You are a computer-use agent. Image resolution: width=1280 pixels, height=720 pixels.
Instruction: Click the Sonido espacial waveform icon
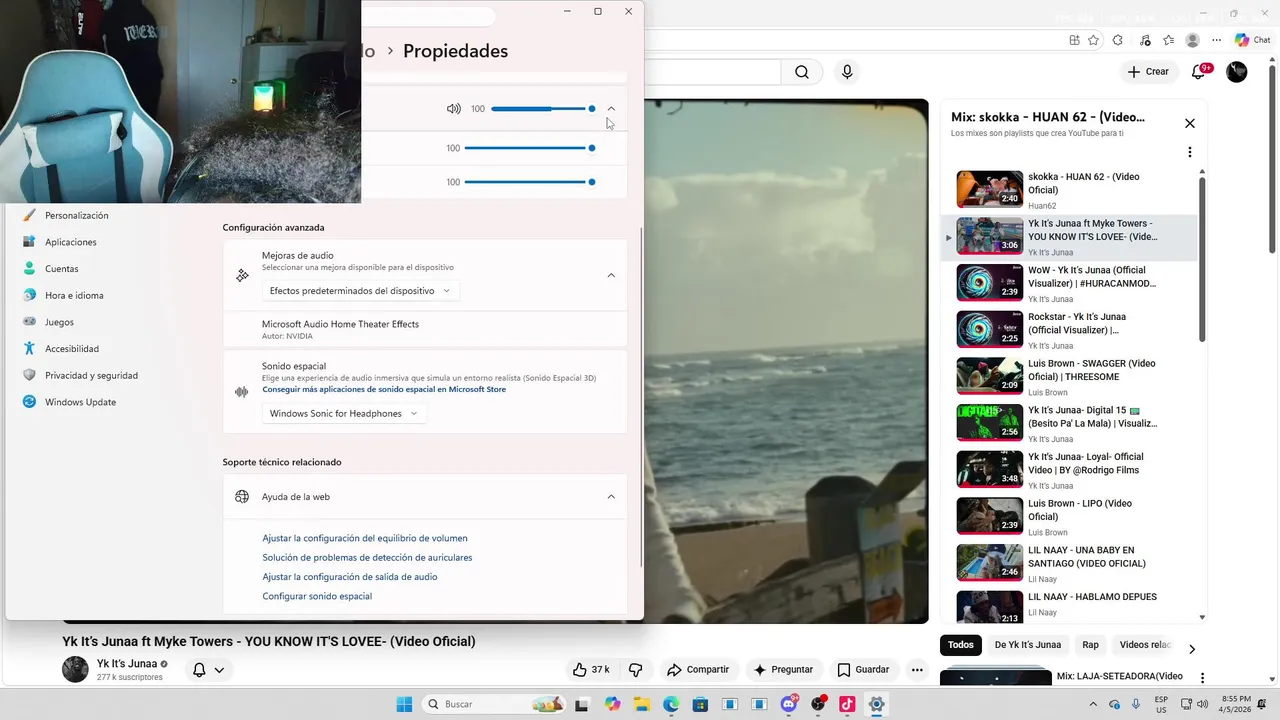[x=241, y=392]
